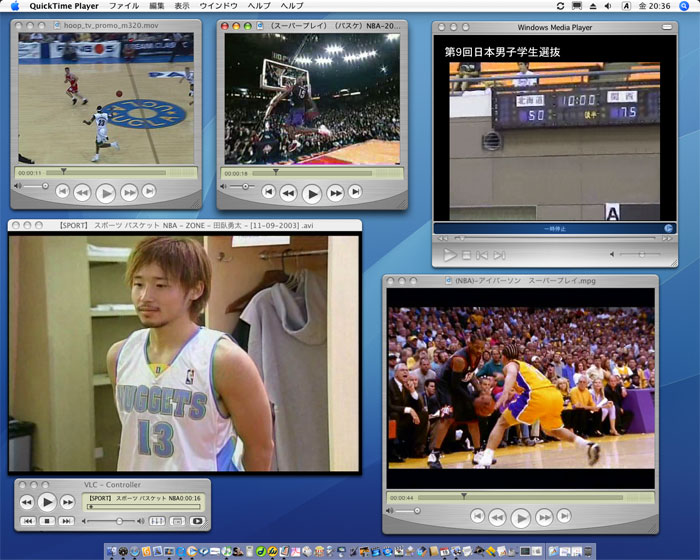This screenshot has width=700, height=560.
Task: Toggle speaker icon in スーパープレイ NBA window
Action: pos(224,186)
